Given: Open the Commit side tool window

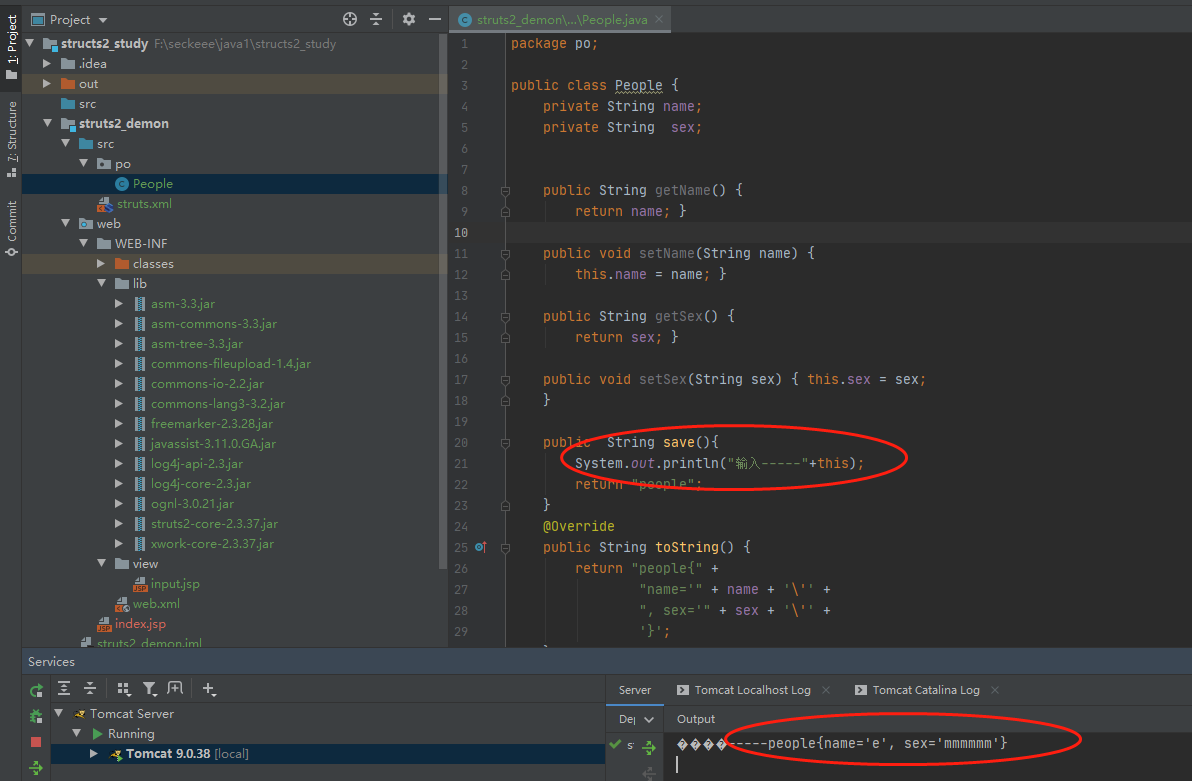Looking at the screenshot, I should [x=11, y=228].
